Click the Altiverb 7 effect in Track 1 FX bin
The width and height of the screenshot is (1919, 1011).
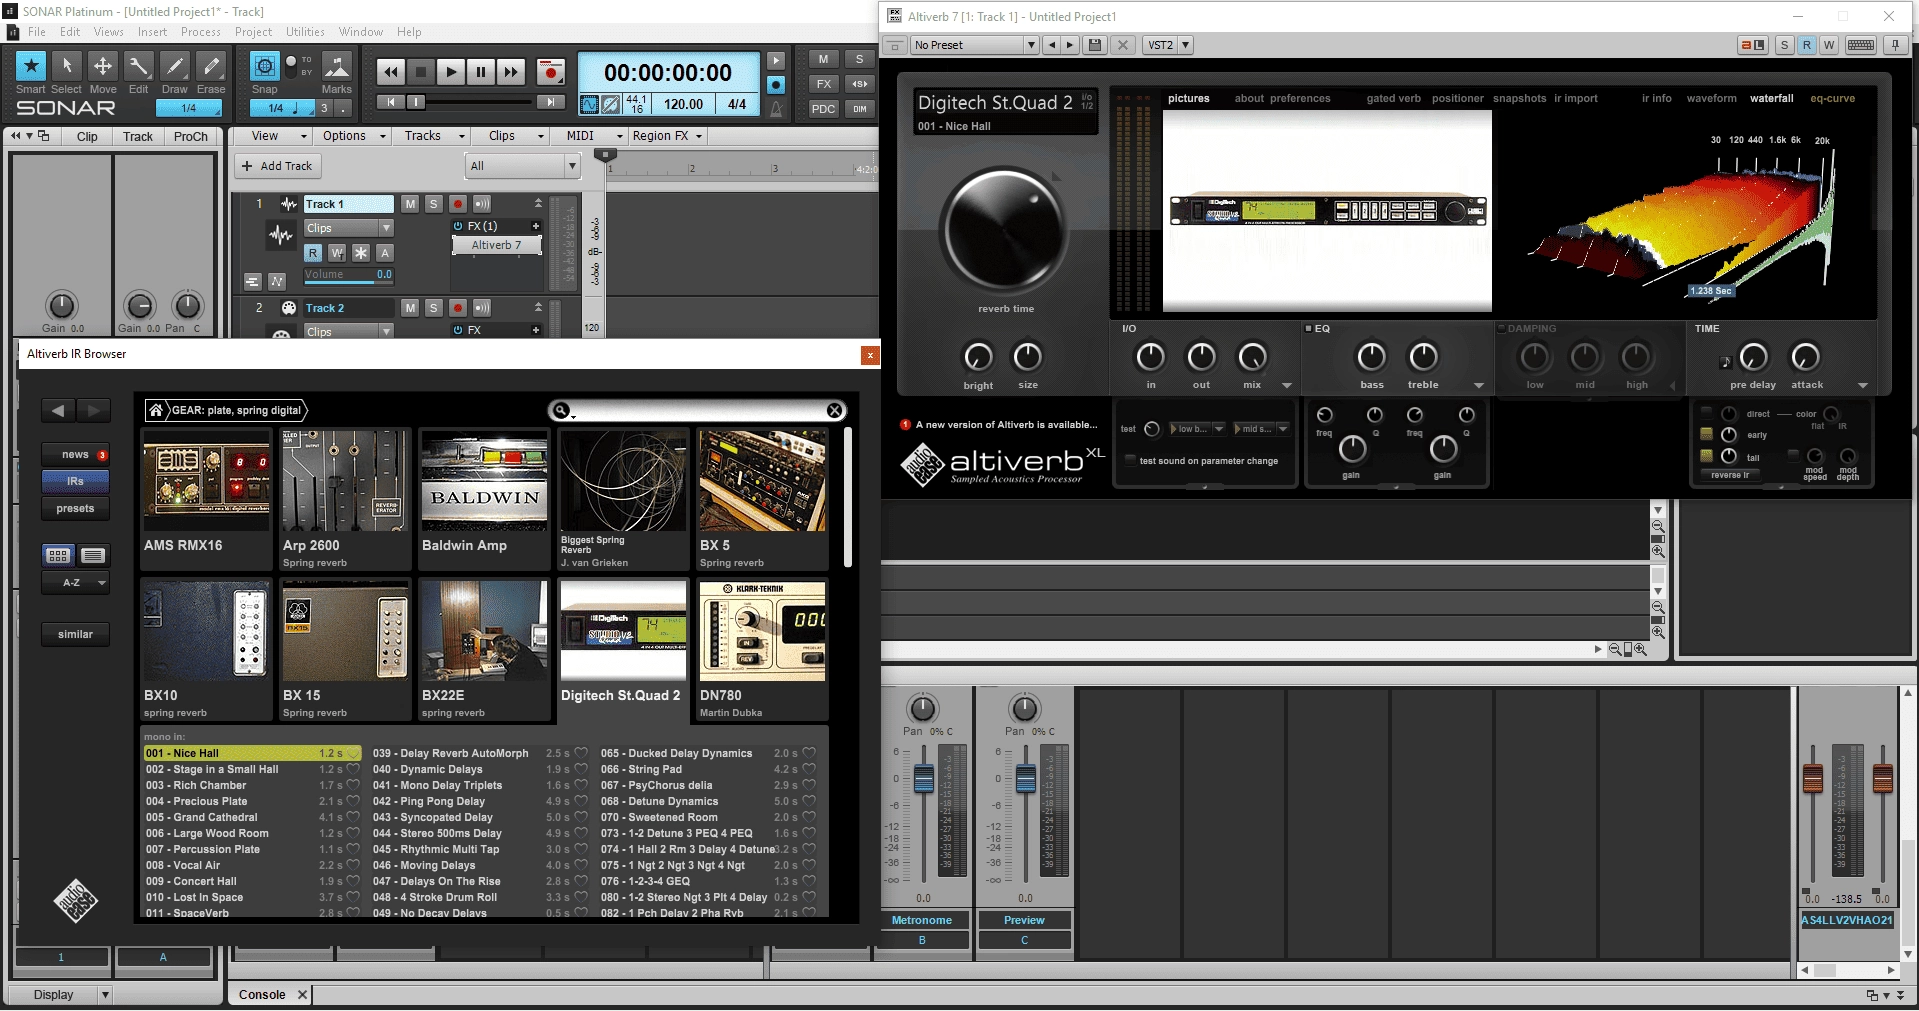click(x=497, y=245)
